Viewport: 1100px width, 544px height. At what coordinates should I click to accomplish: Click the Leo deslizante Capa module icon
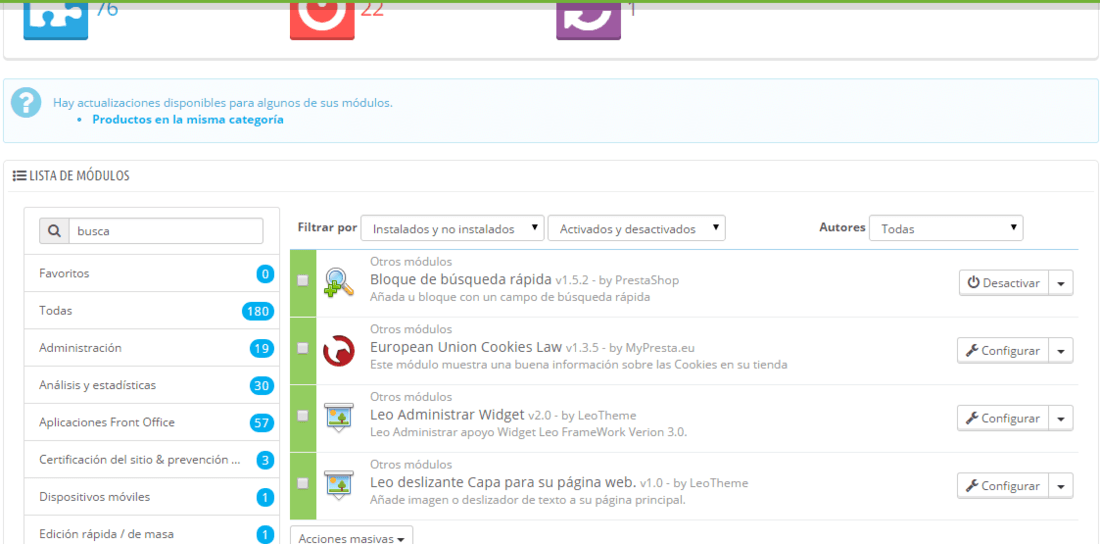339,486
